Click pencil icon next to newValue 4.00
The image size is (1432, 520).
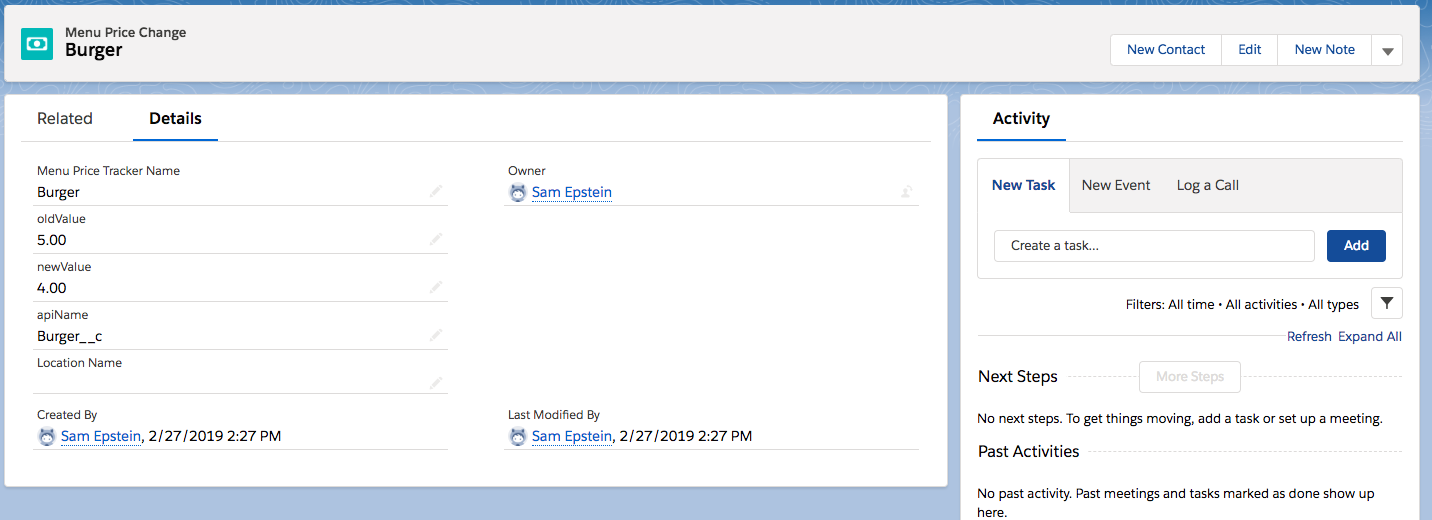(436, 287)
